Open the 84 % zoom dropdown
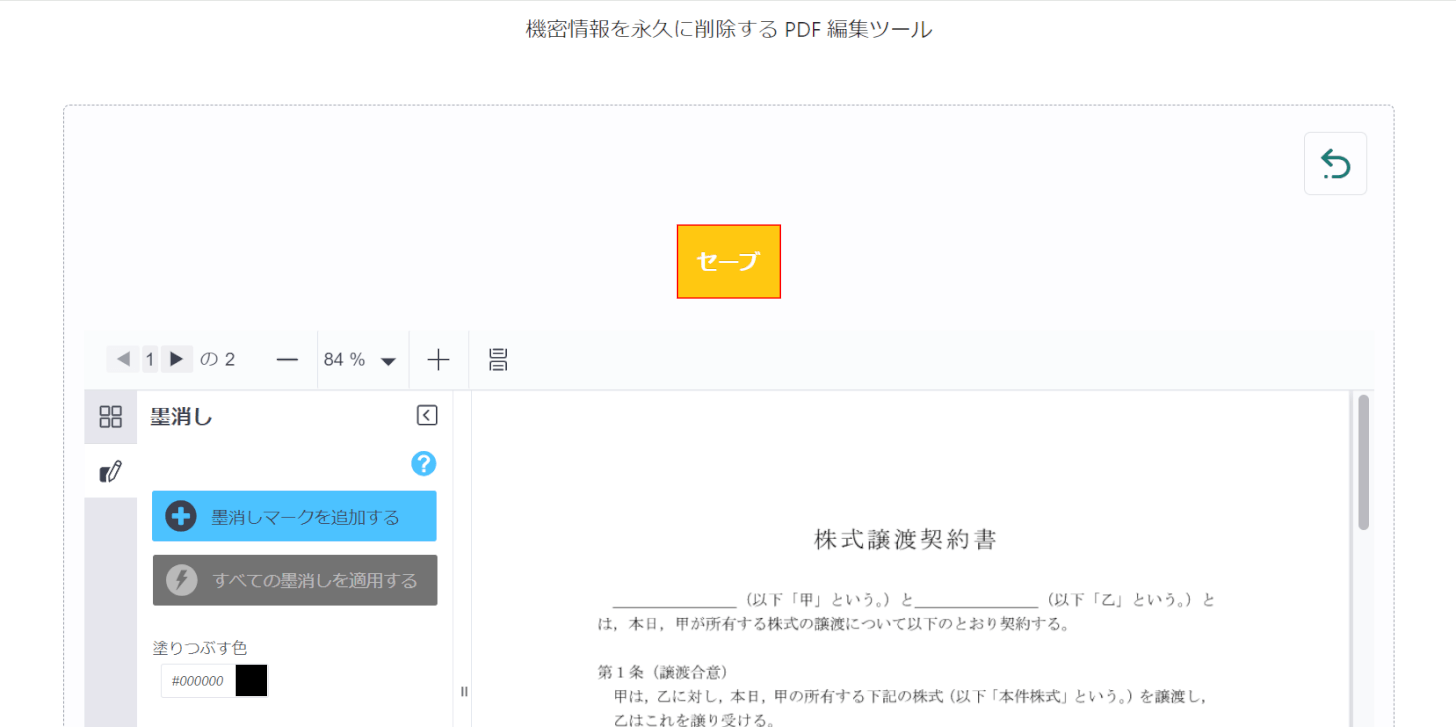This screenshot has width=1456, height=727. (361, 360)
